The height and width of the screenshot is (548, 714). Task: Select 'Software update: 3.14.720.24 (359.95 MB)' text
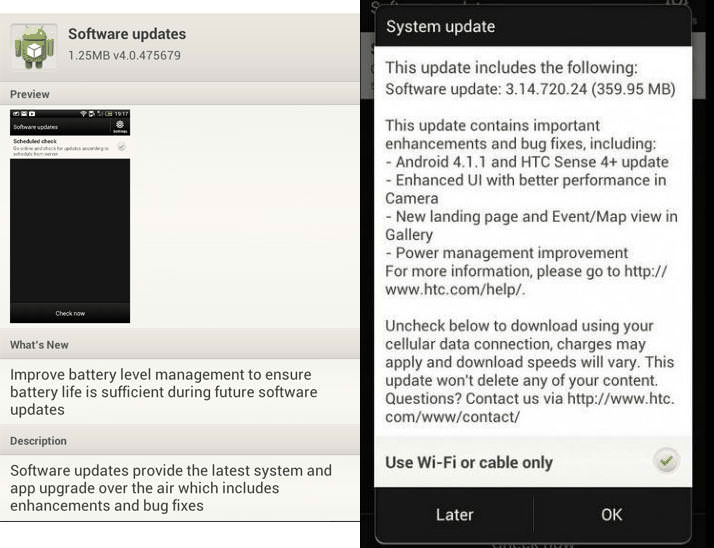(530, 89)
